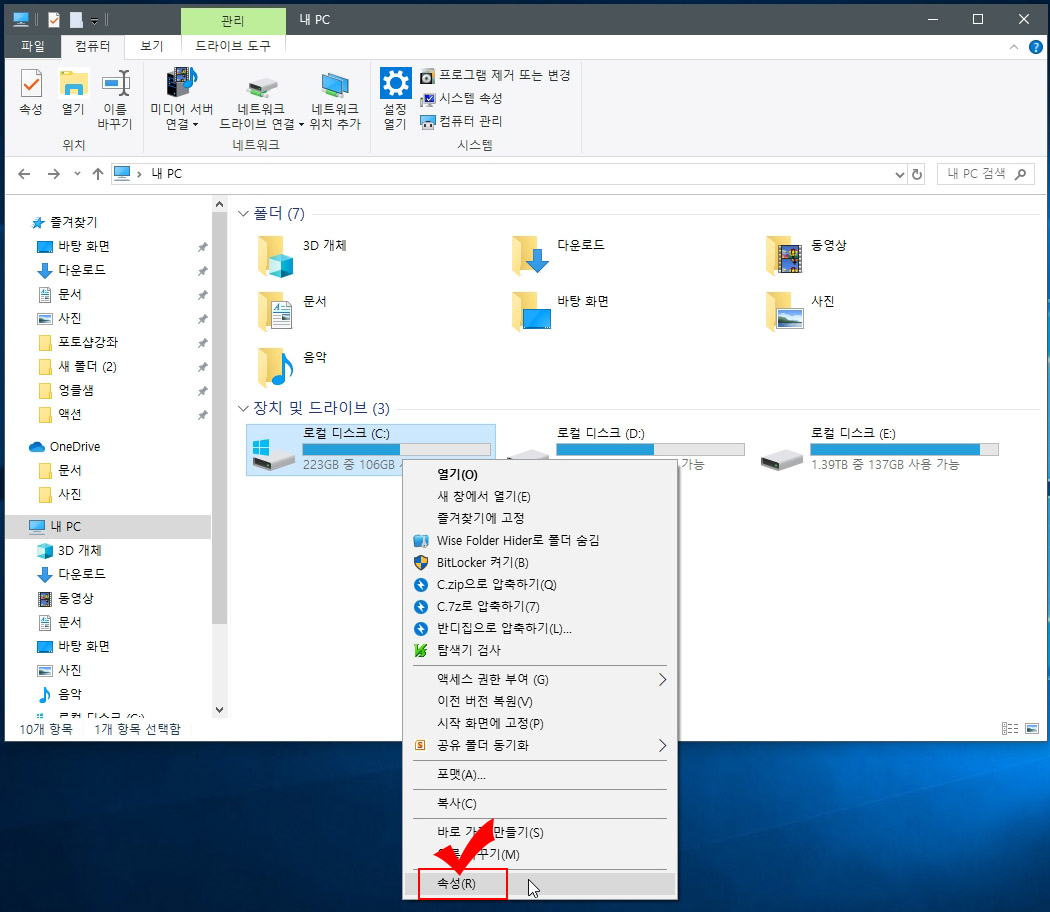This screenshot has height=912, width=1050.
Task: Open the address bar history dropdown
Action: point(899,173)
